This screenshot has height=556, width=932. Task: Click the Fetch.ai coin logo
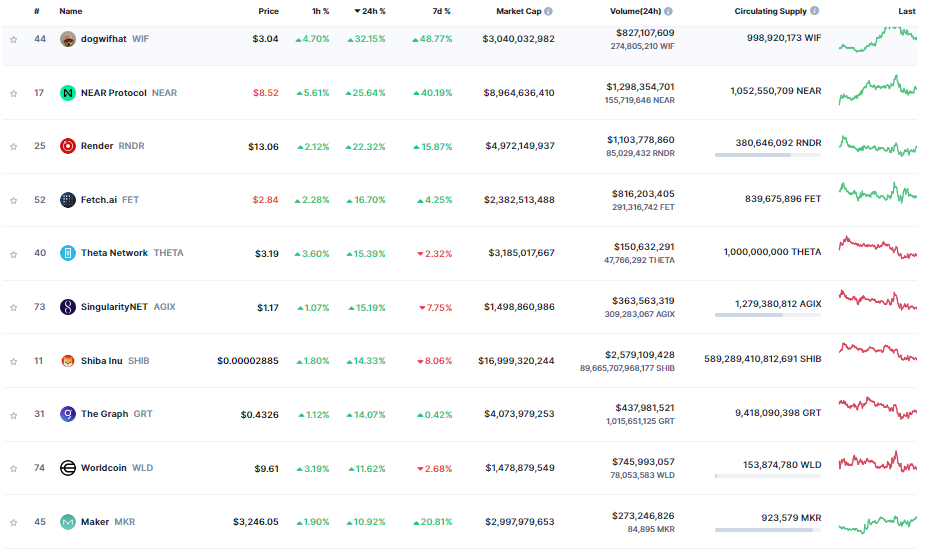click(x=68, y=200)
